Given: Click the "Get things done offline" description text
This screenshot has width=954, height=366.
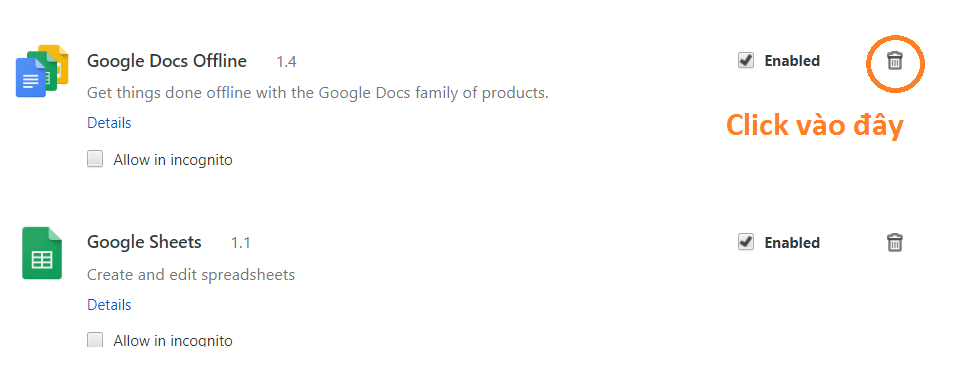Looking at the screenshot, I should pos(318,93).
